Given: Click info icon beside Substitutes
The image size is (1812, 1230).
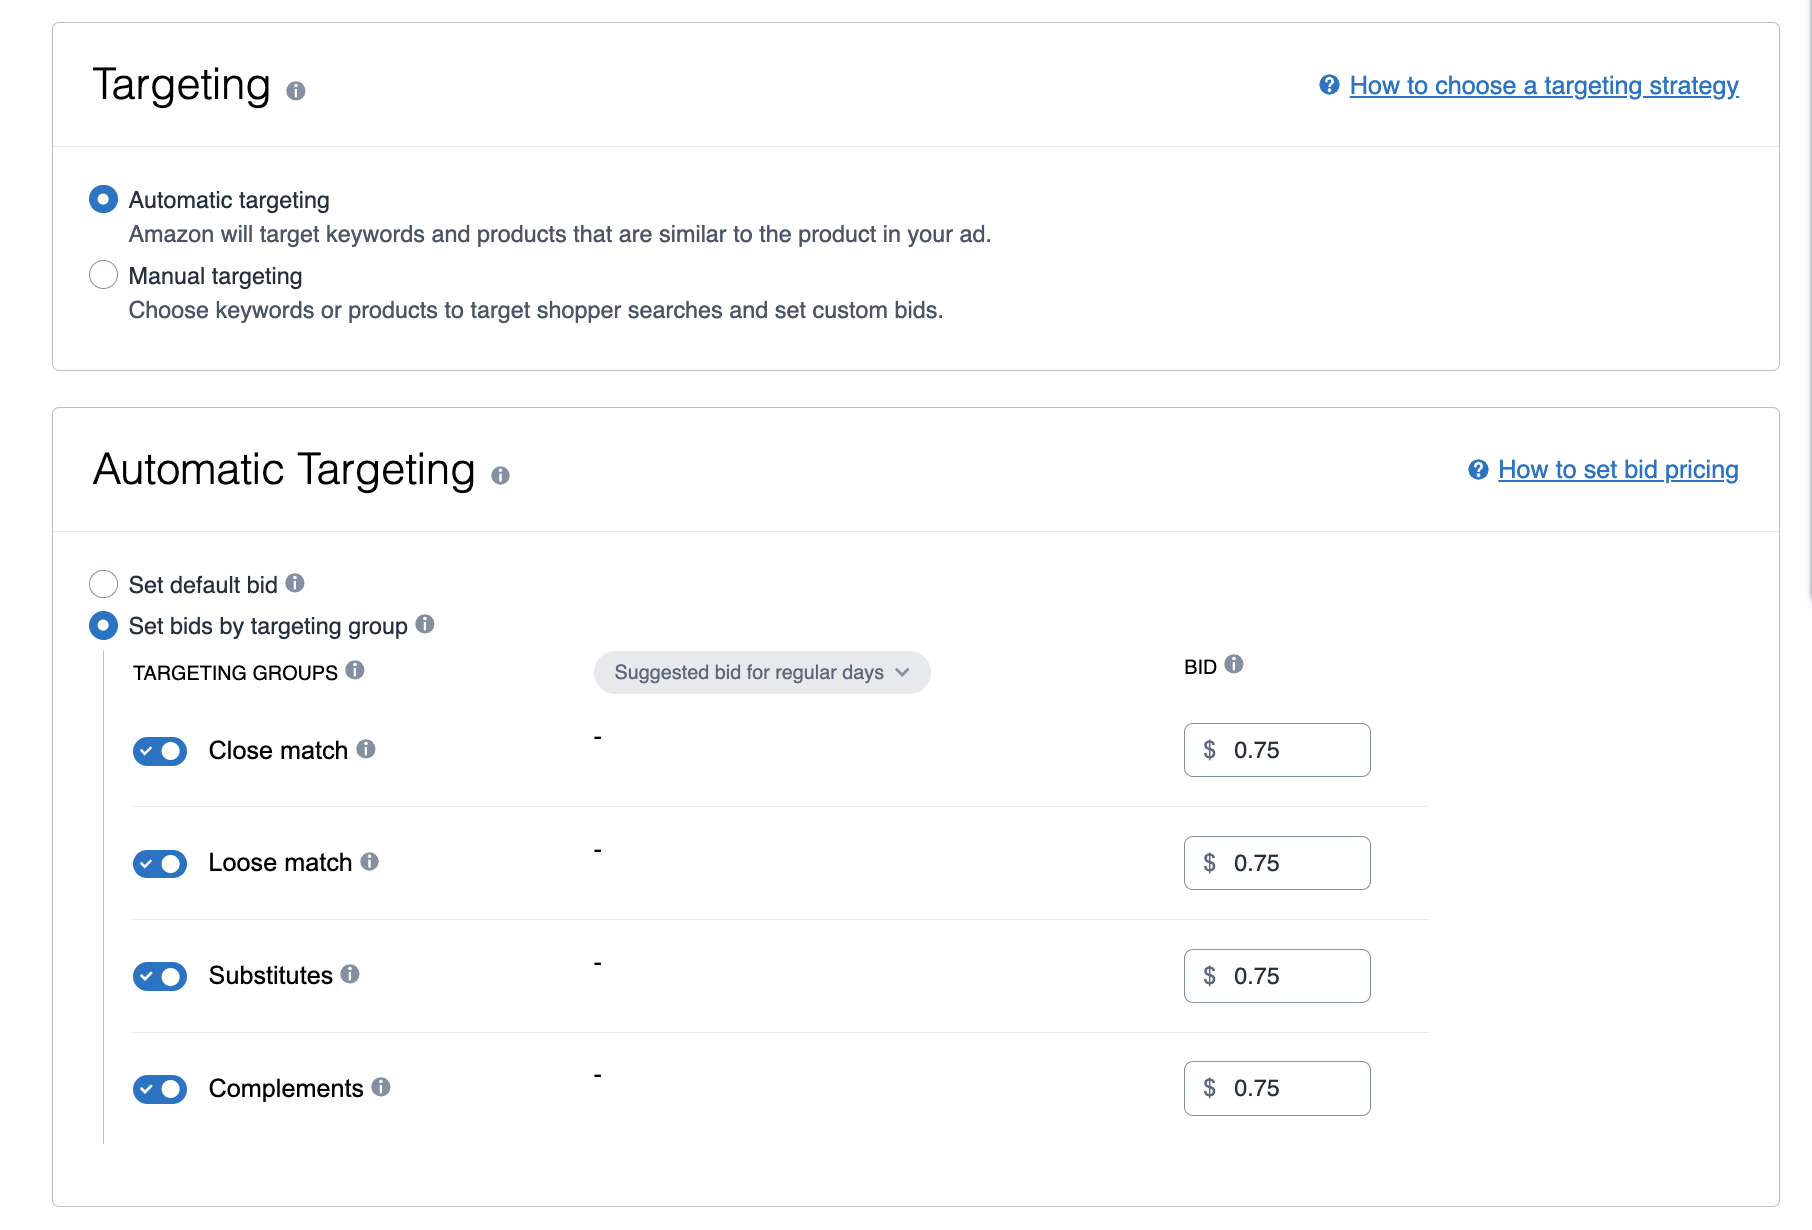Looking at the screenshot, I should pos(350,974).
